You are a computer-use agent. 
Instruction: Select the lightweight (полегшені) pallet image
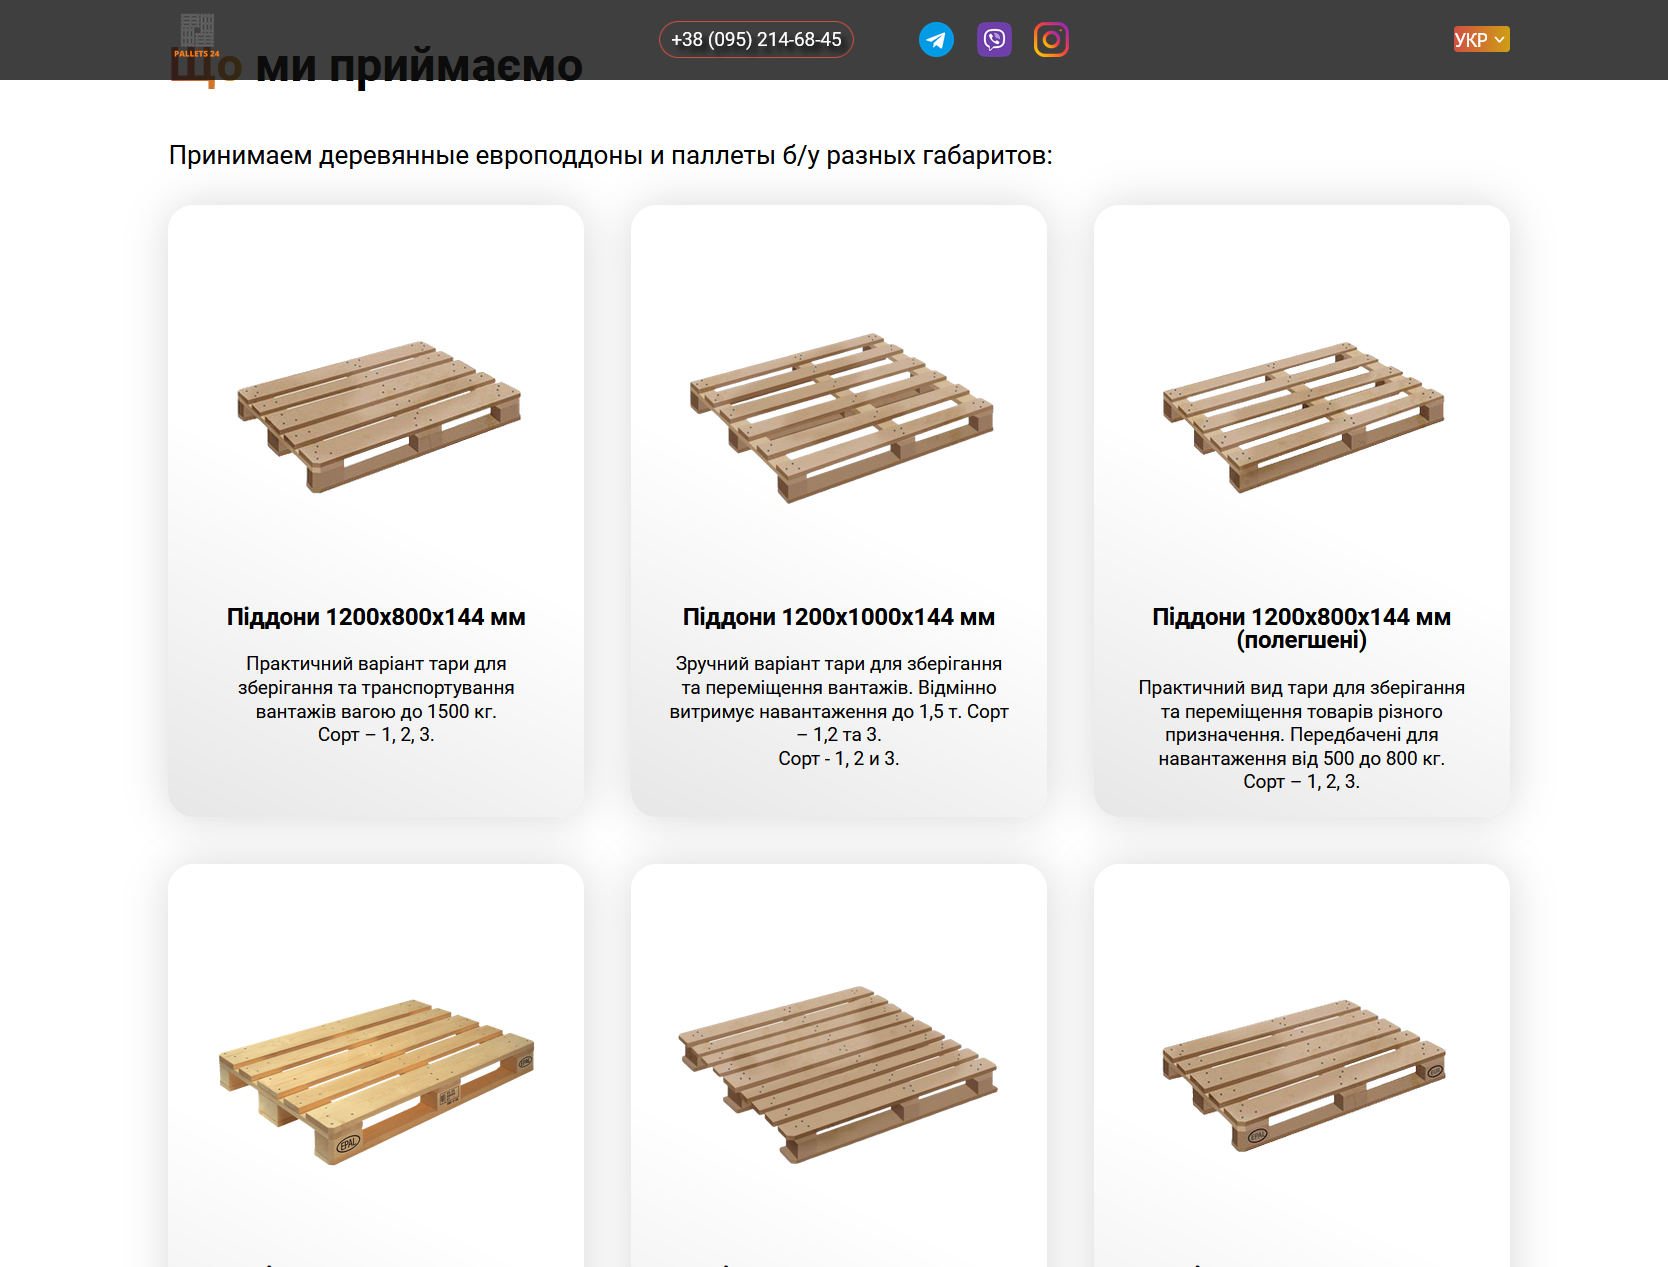tap(1303, 417)
